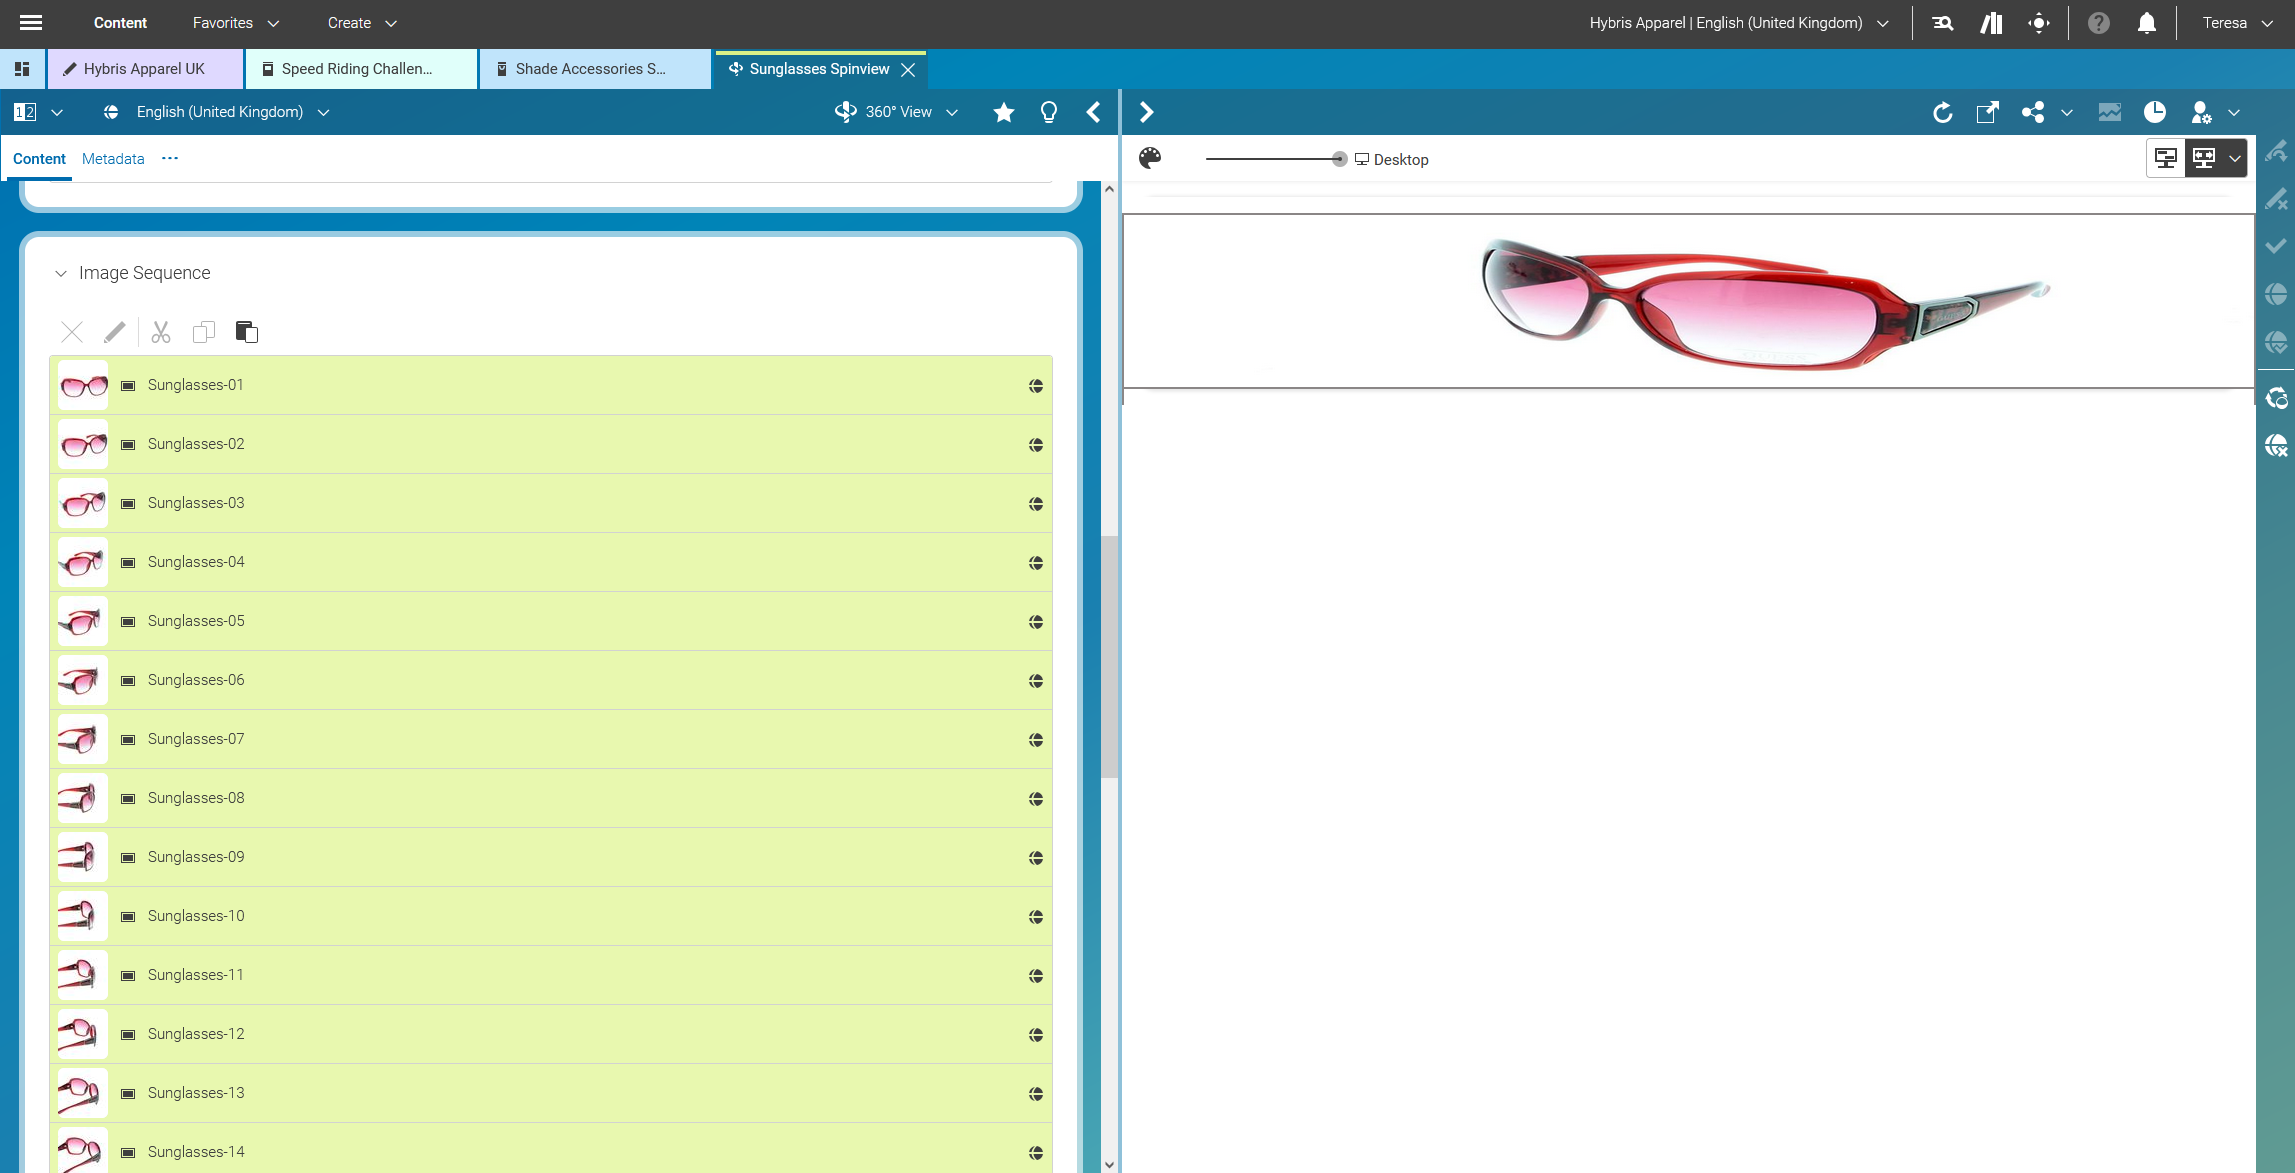Select the Sunglasses-05 thumbnail

click(x=83, y=621)
